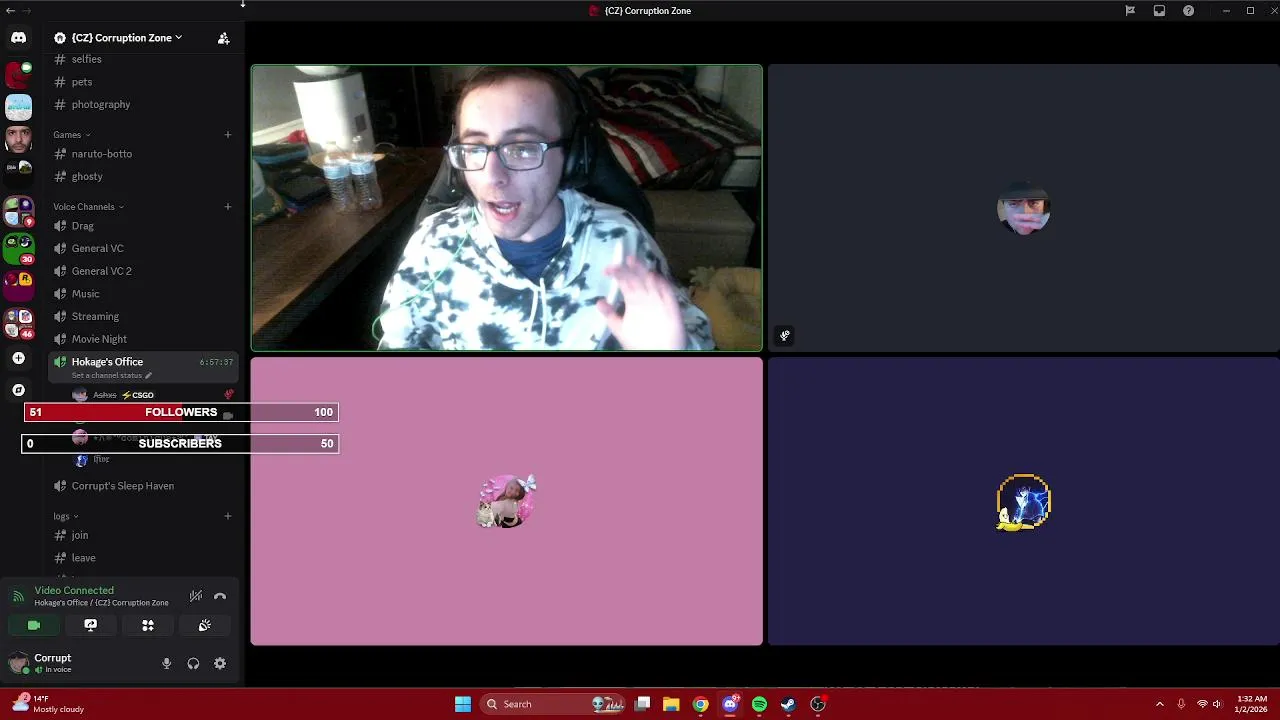Open the taskbar volume control

[1217, 704]
